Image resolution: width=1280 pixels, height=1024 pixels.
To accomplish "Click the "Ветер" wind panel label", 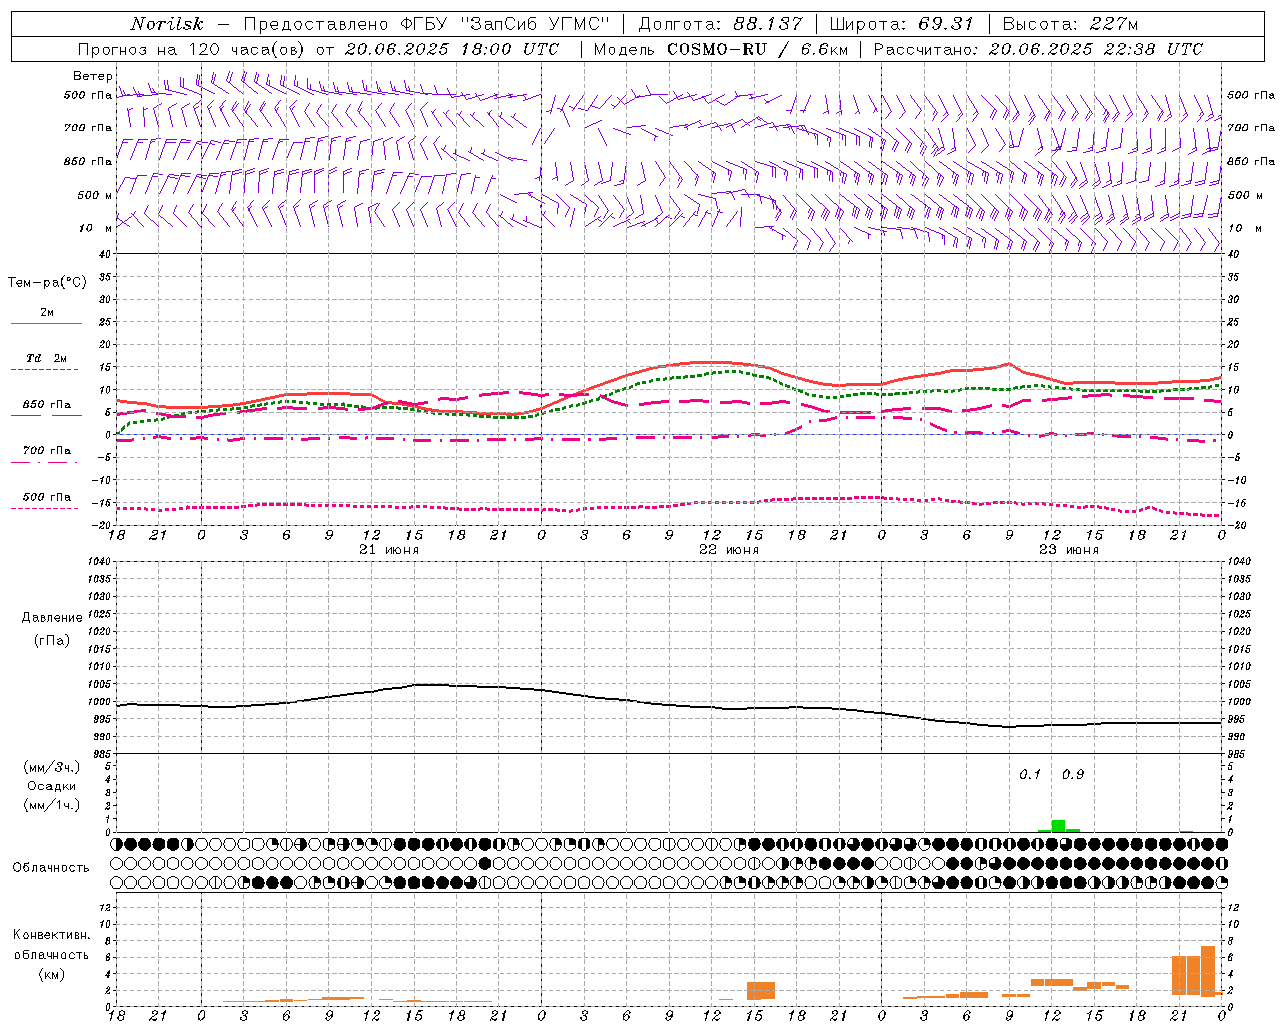I will tap(92, 76).
